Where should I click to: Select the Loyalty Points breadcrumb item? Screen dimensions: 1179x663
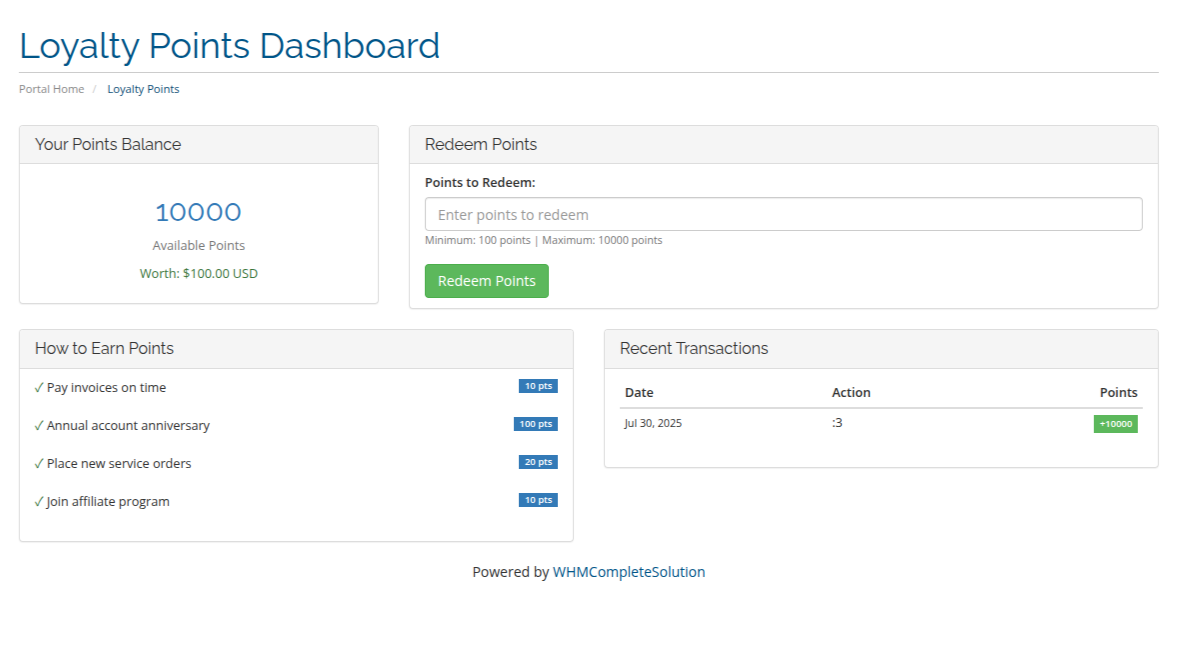pyautogui.click(x=143, y=89)
